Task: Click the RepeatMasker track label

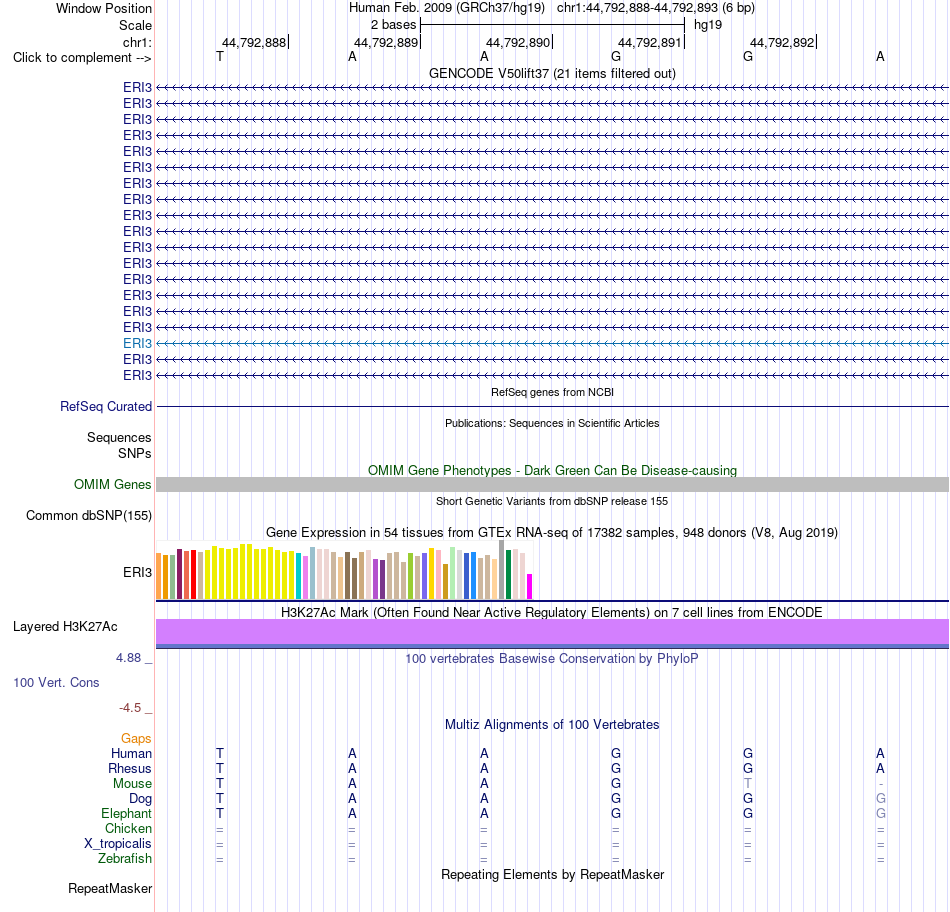Action: pyautogui.click(x=110, y=889)
